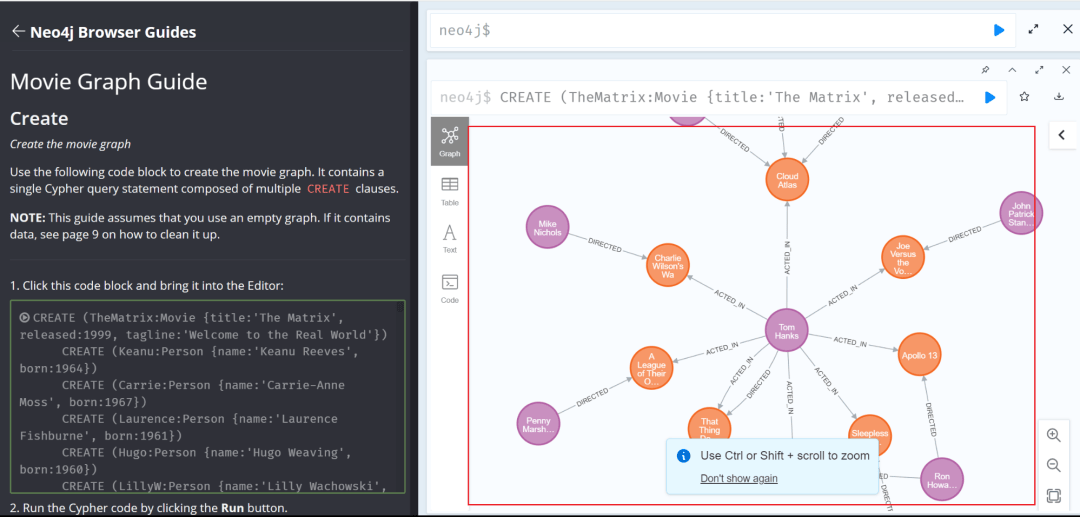The width and height of the screenshot is (1080, 517).
Task: Download the query results
Action: point(1059,97)
